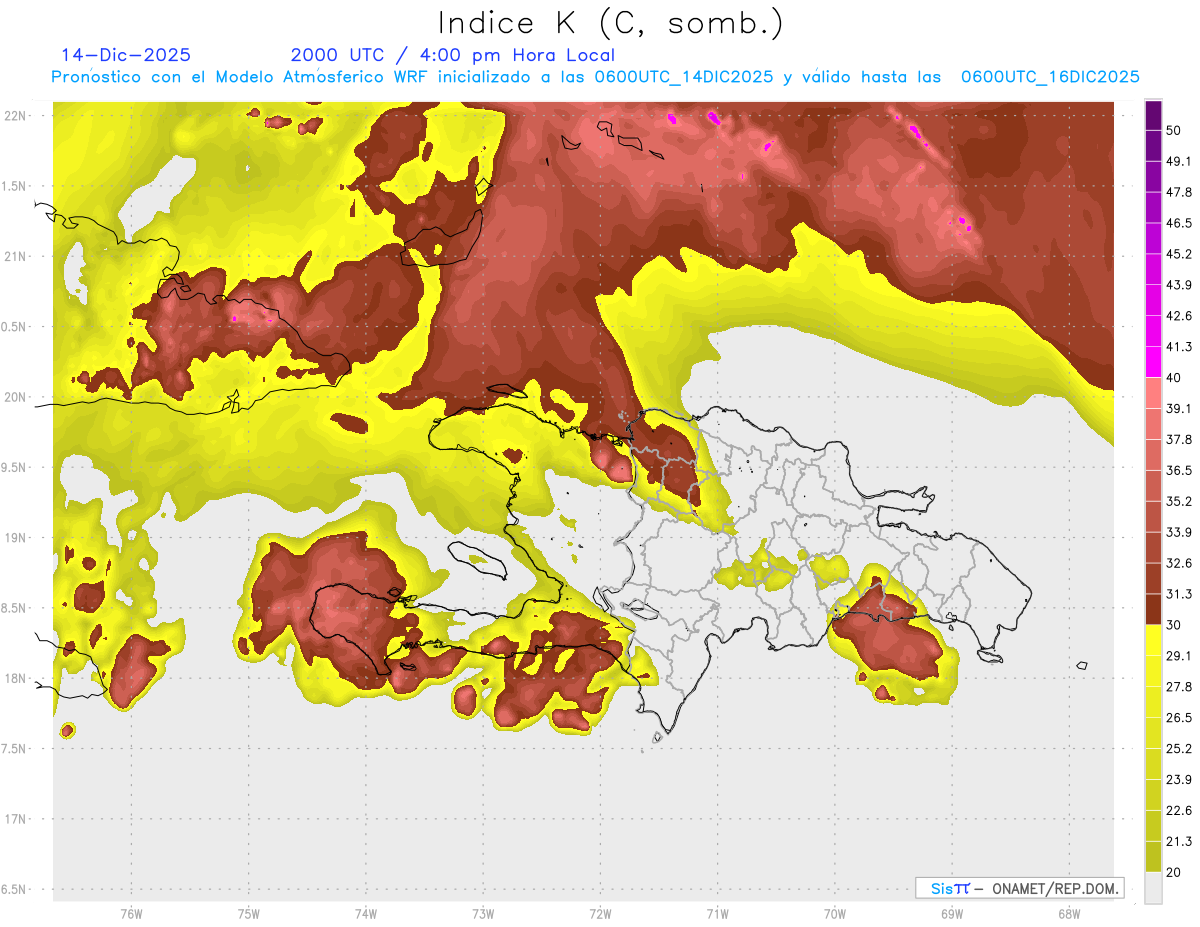Click the gray swatch below 20
The width and height of the screenshot is (1200, 927).
[1153, 888]
